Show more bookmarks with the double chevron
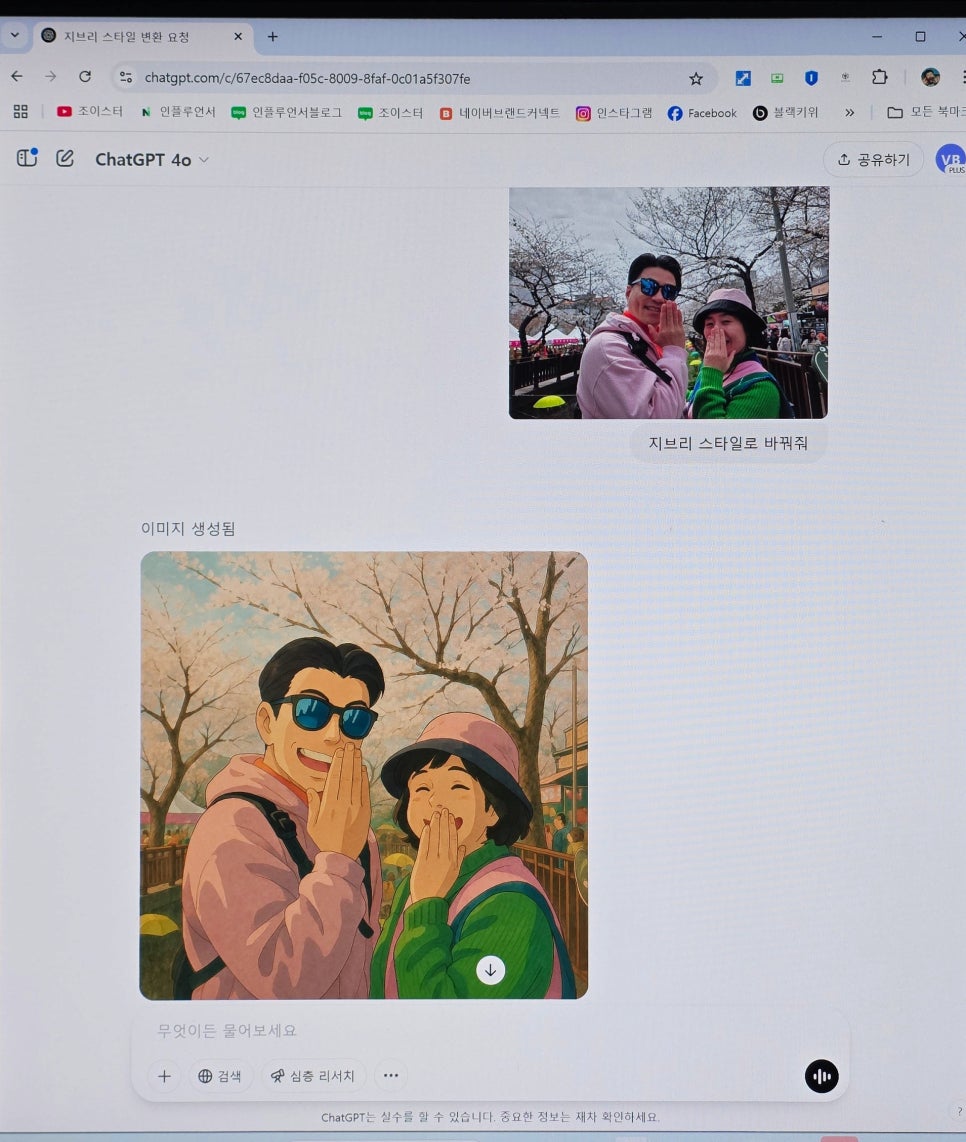Screen dimensions: 966x1142 coord(849,113)
